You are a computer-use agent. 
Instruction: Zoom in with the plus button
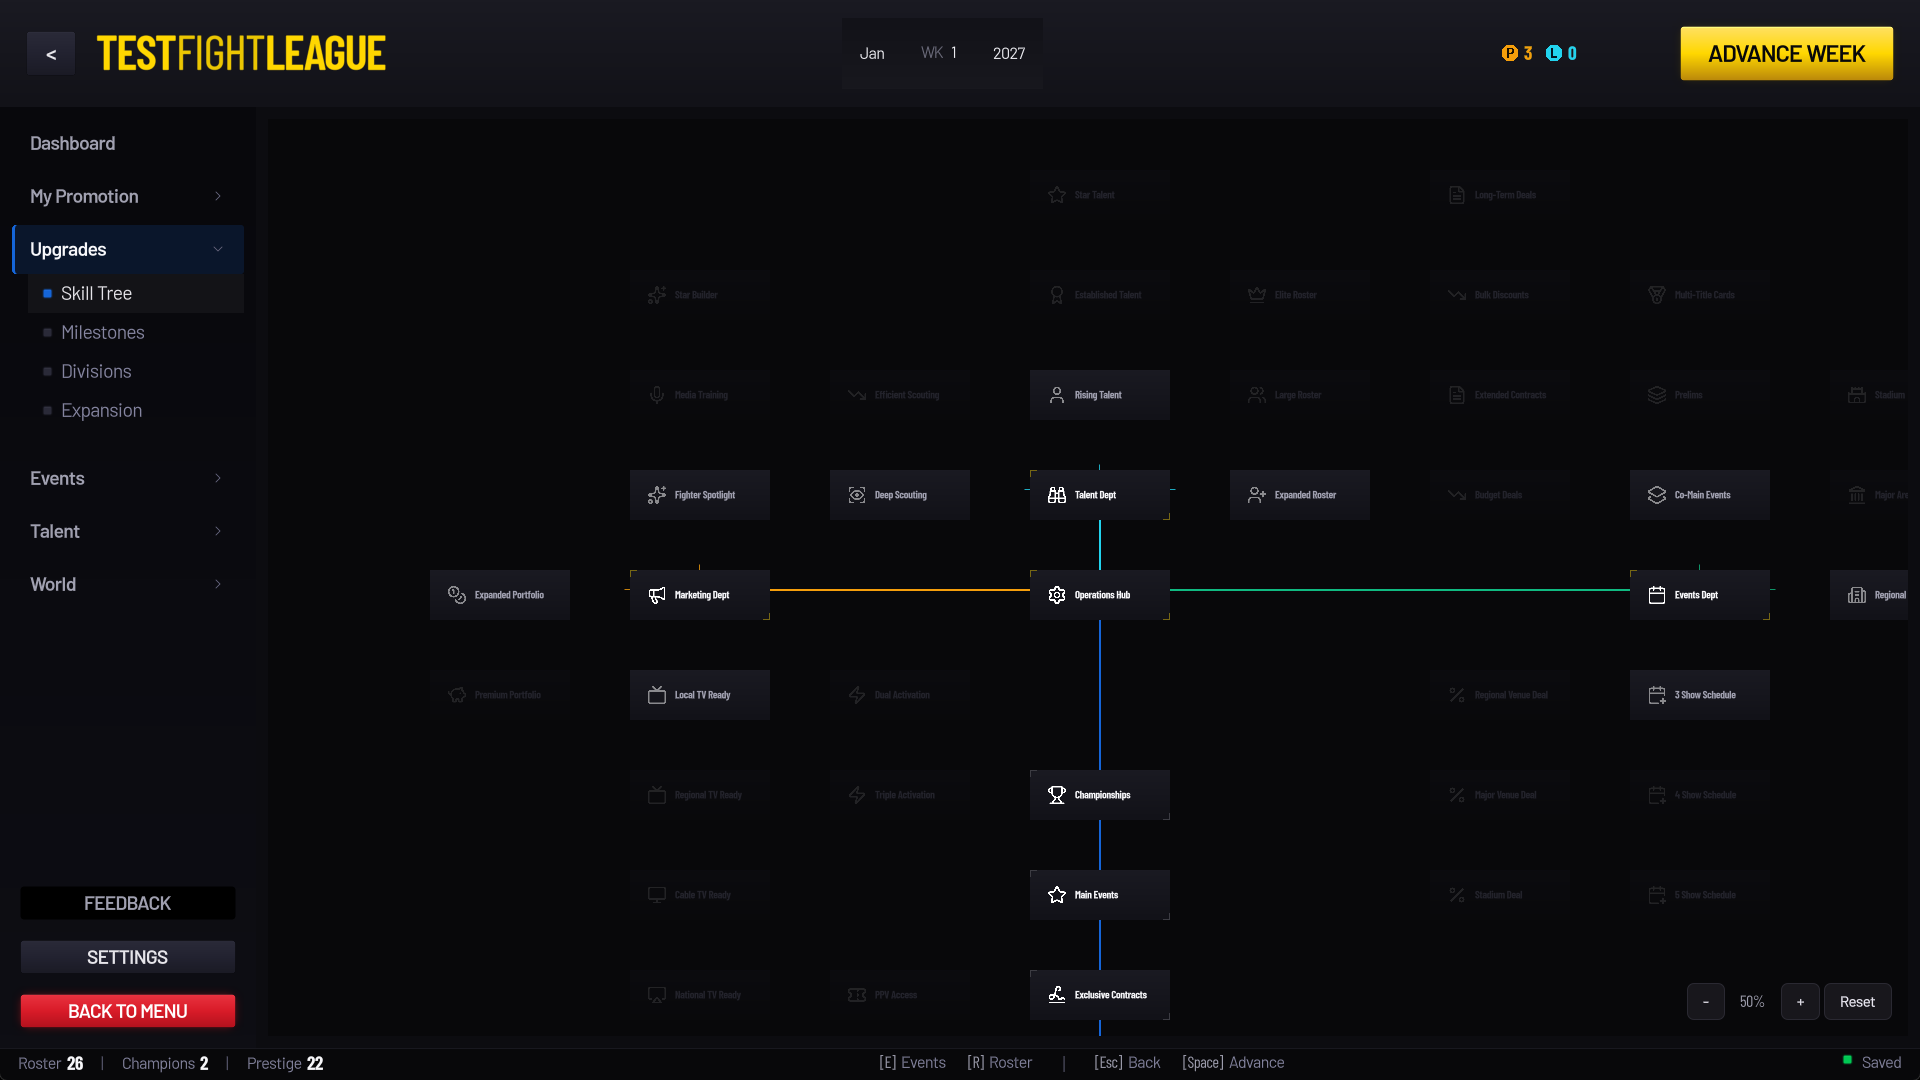tap(1799, 1002)
